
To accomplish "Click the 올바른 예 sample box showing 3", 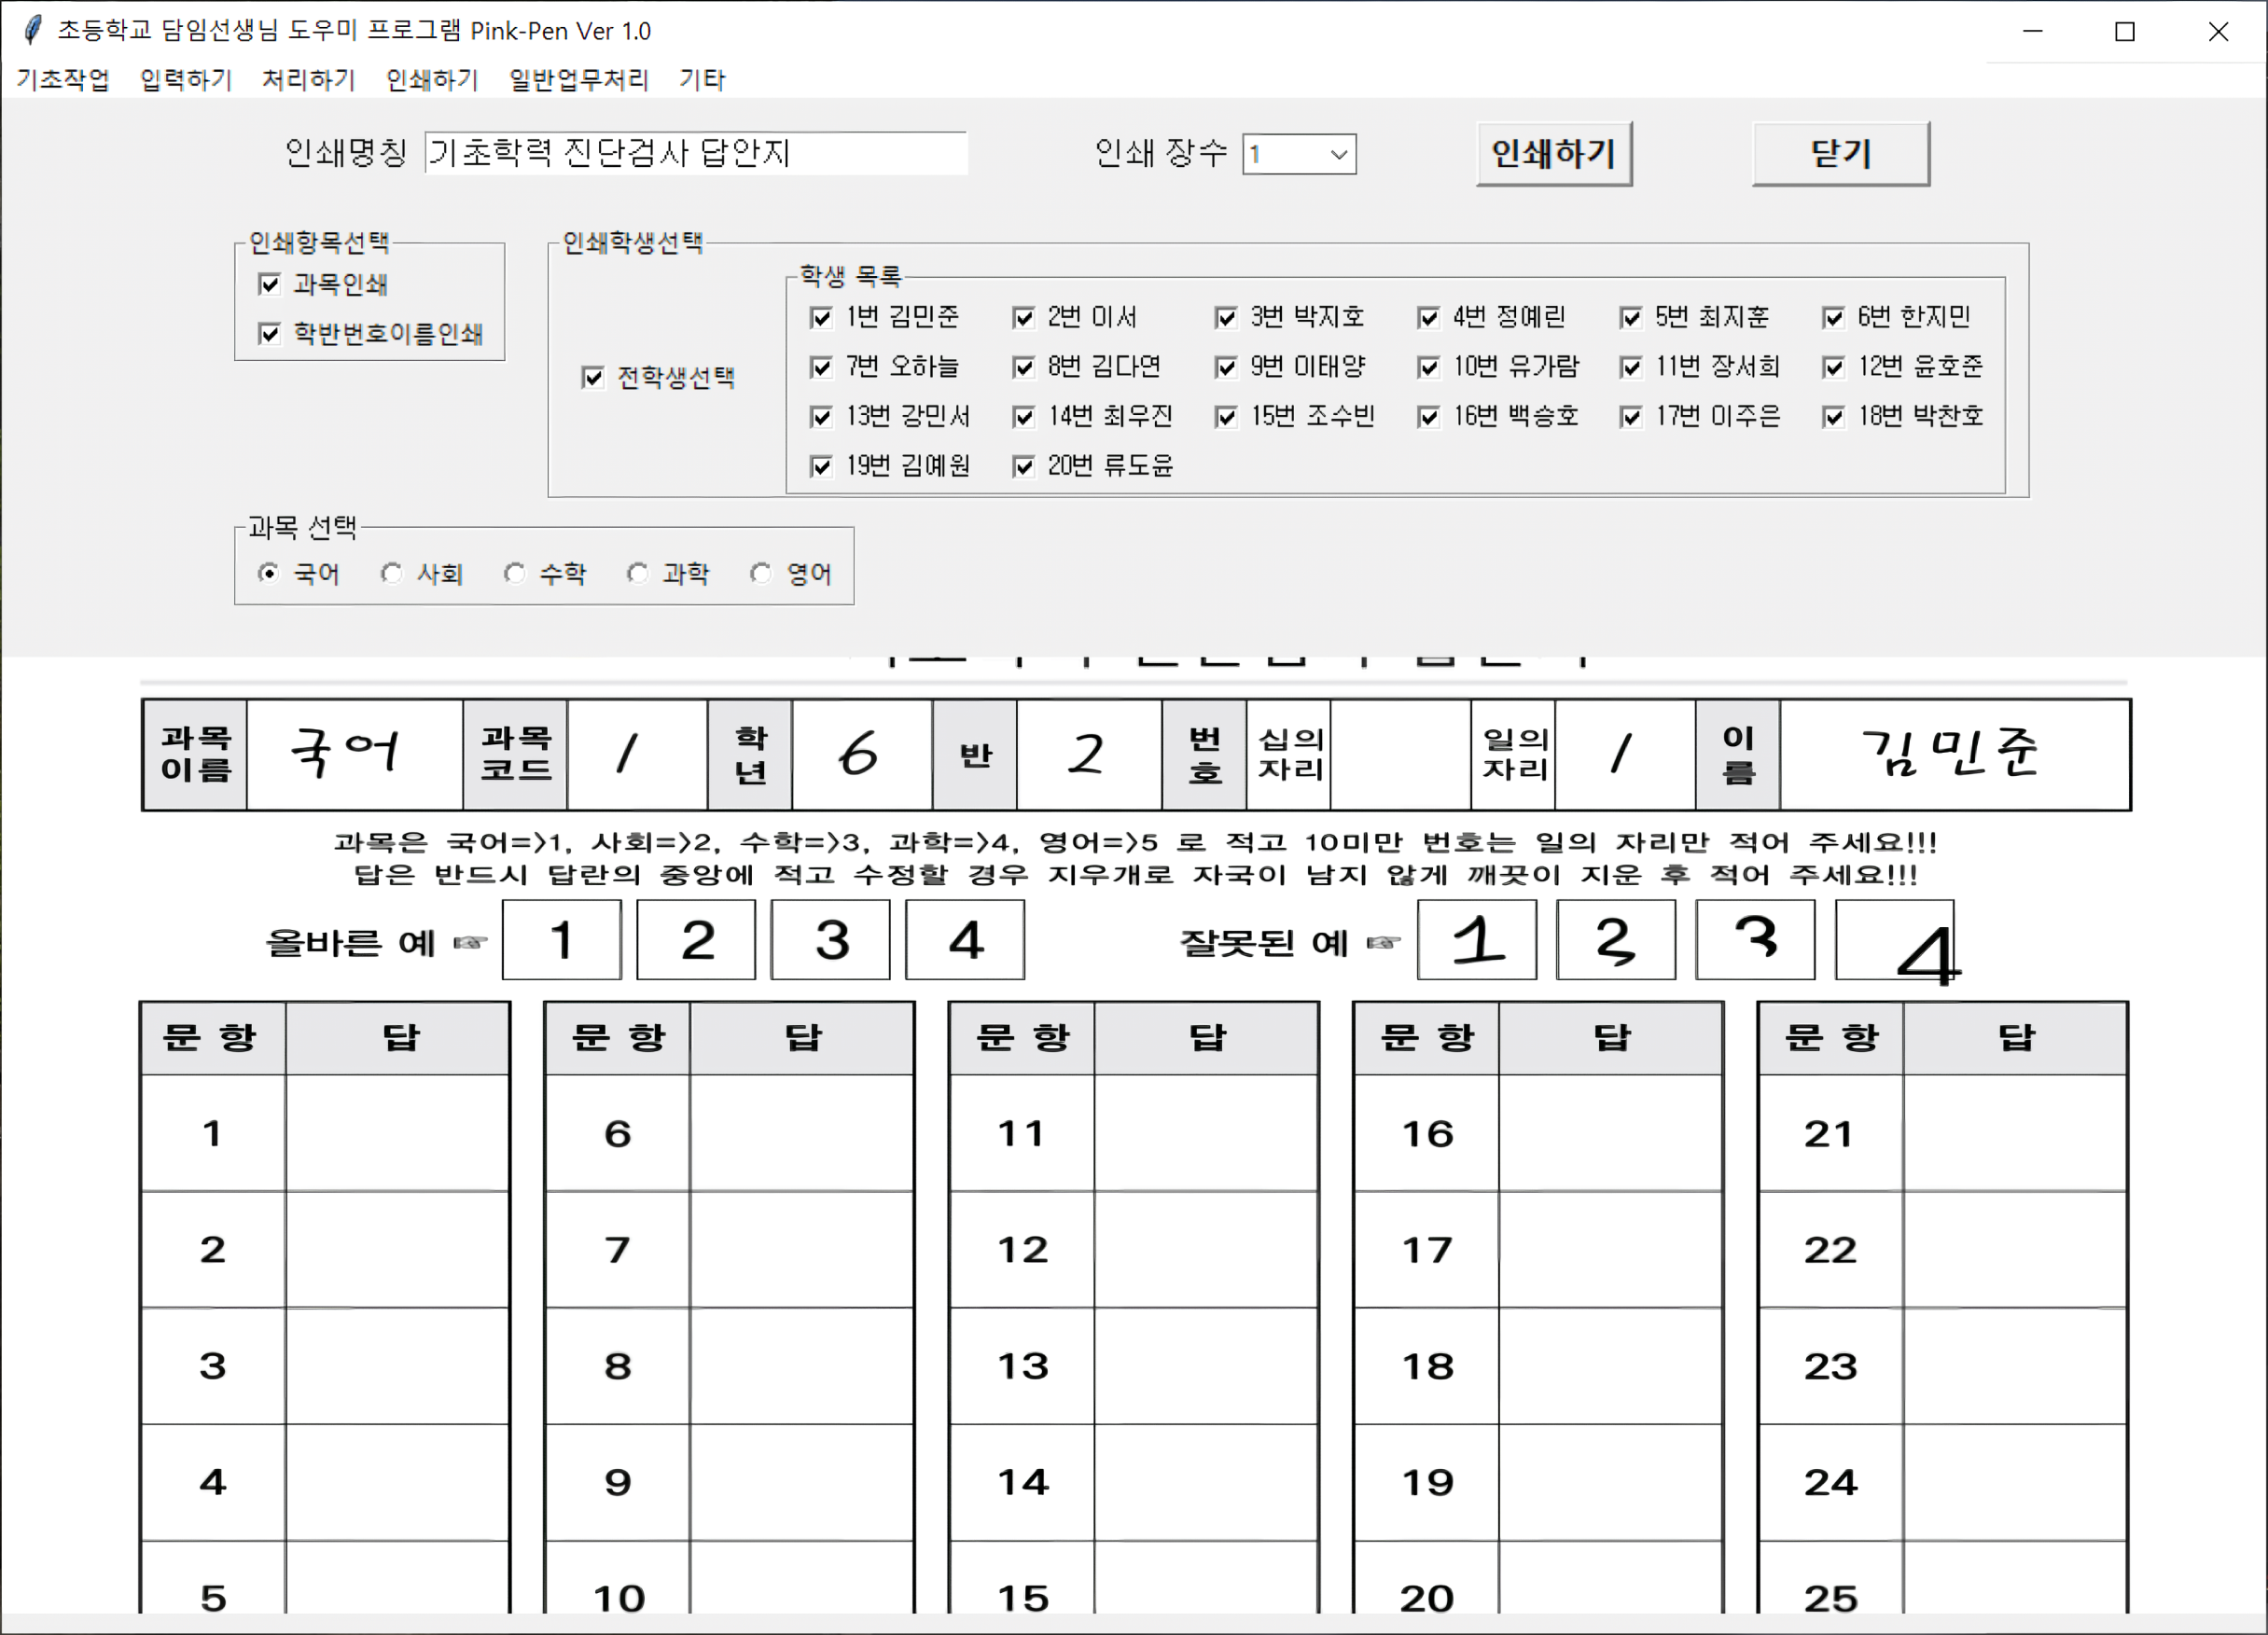I will click(830, 940).
